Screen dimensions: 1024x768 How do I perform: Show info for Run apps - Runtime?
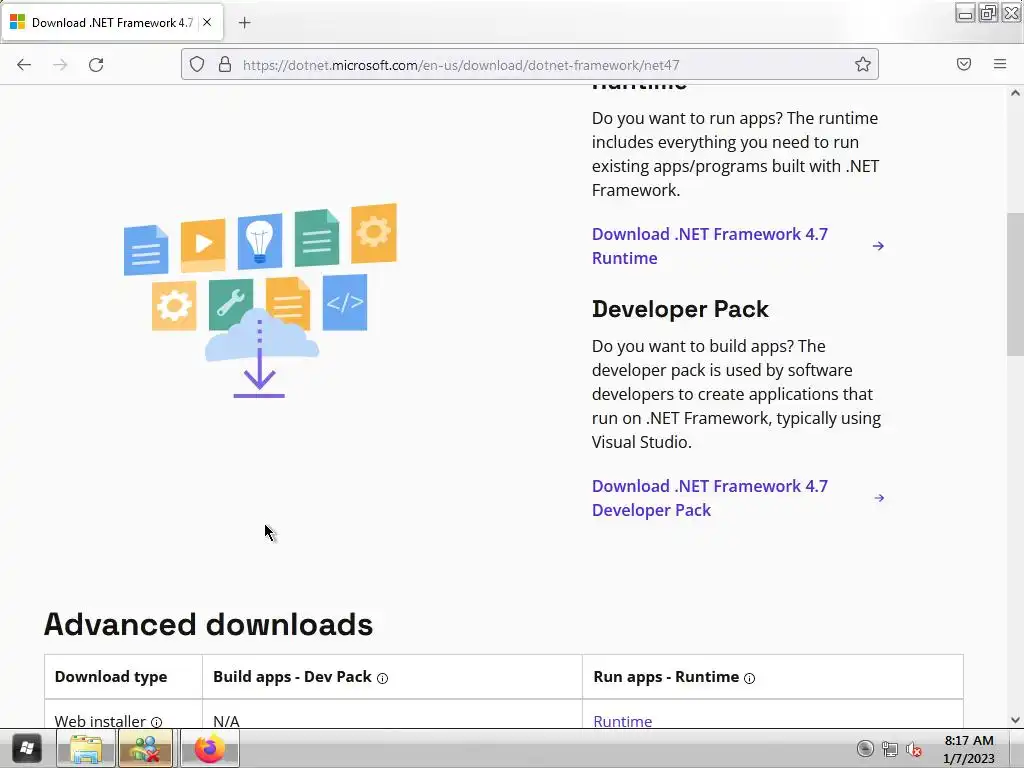(x=750, y=679)
